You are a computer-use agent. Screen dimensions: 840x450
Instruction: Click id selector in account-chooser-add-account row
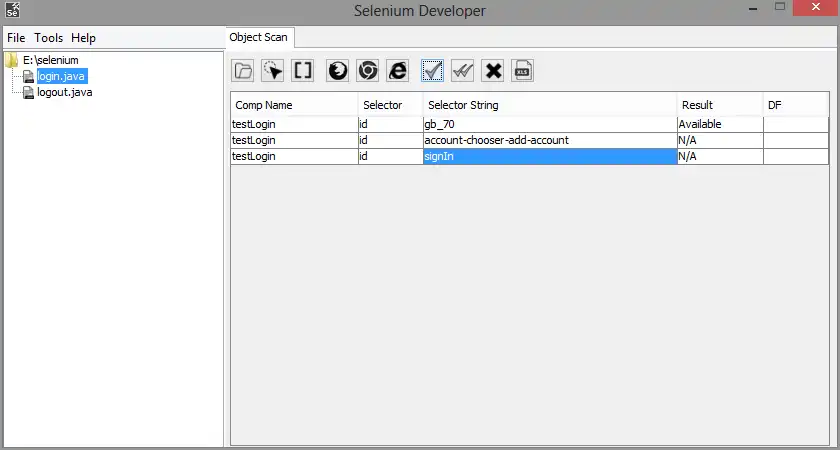(391, 140)
